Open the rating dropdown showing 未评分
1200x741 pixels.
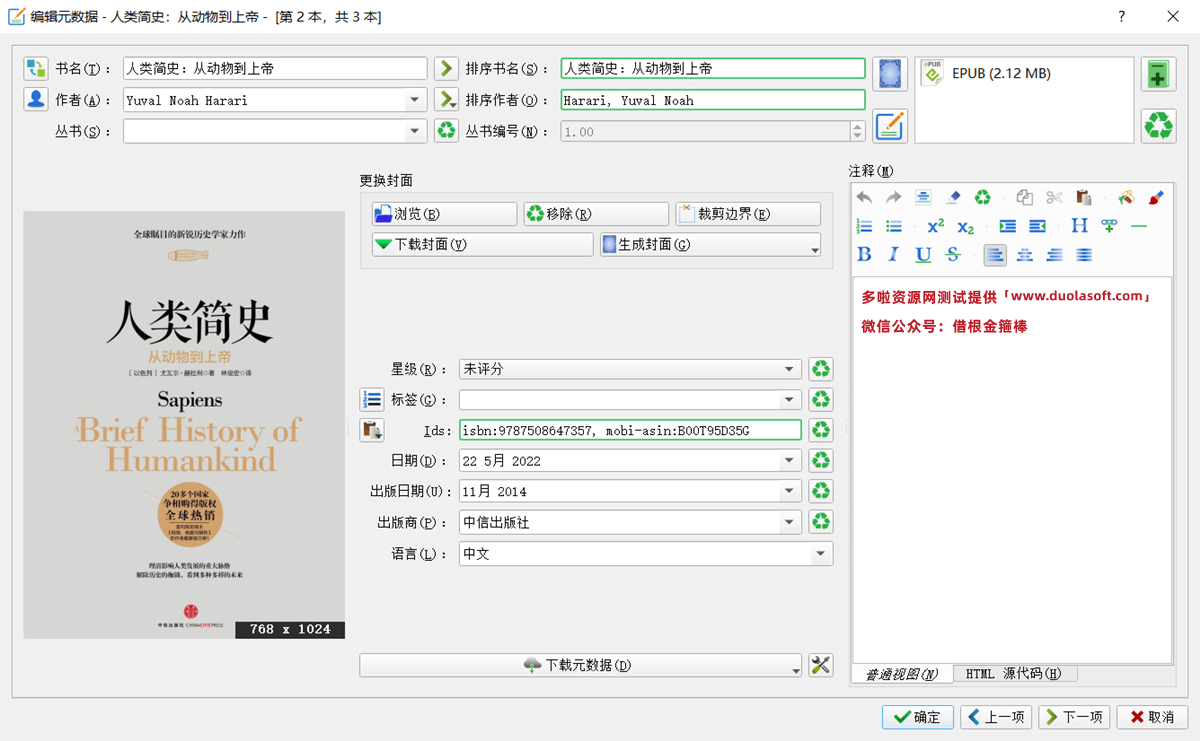(630, 369)
